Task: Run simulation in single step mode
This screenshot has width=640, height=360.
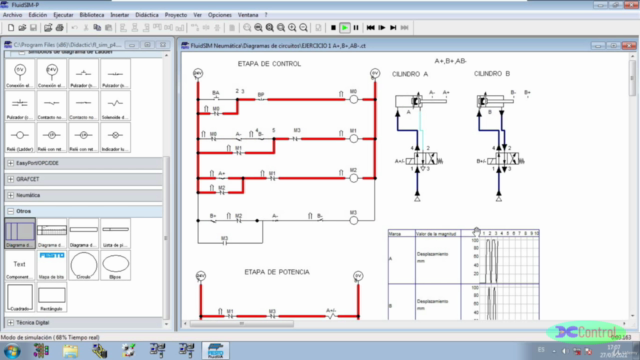Action: pyautogui.click(x=382, y=28)
